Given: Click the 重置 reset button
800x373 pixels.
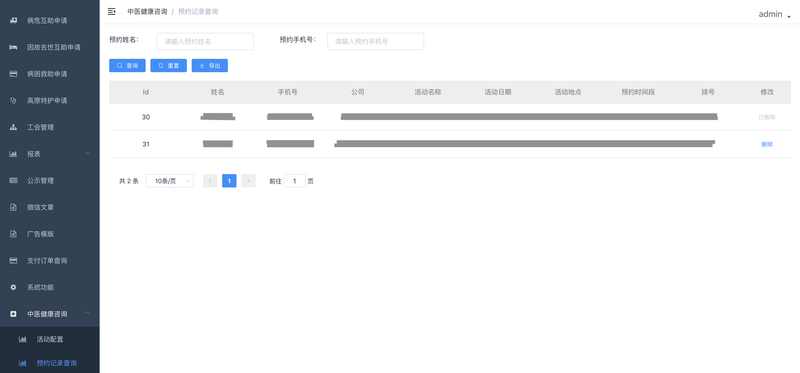Looking at the screenshot, I should click(x=168, y=66).
